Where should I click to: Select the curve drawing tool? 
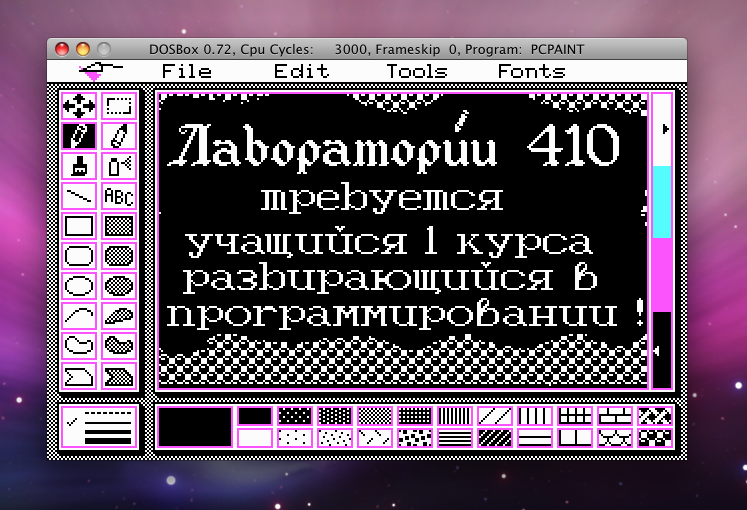(79, 315)
